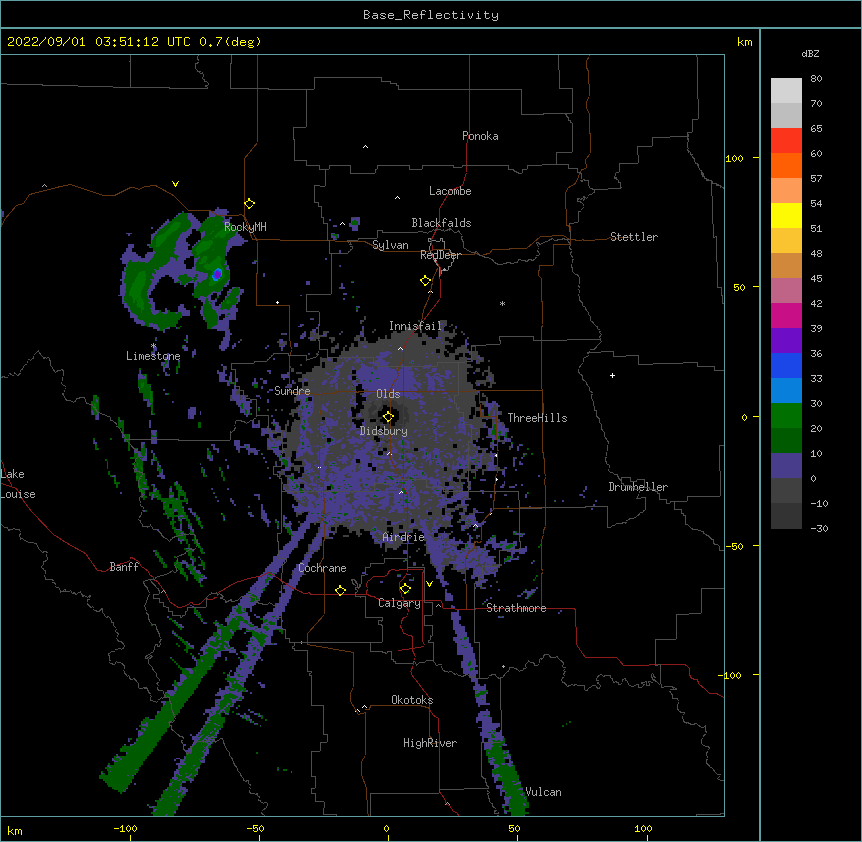Screen dimensions: 862x842
Task: Click the -50 label on the vertical axis
Action: point(734,546)
